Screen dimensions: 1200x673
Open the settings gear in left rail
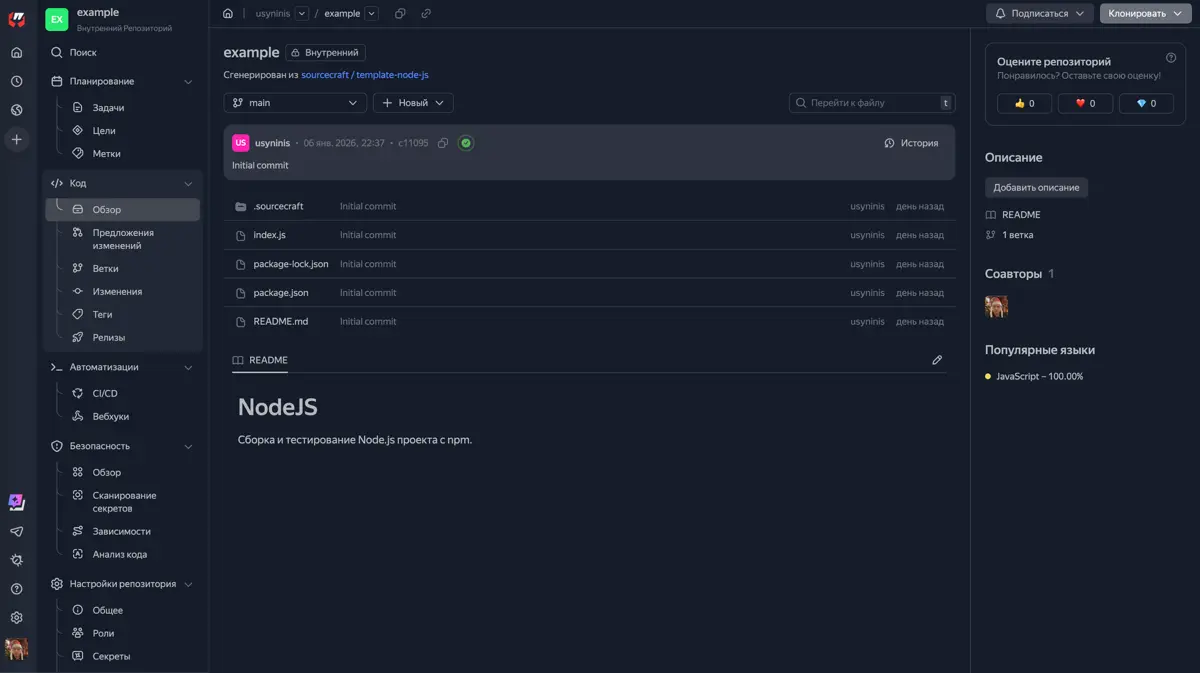click(16, 618)
